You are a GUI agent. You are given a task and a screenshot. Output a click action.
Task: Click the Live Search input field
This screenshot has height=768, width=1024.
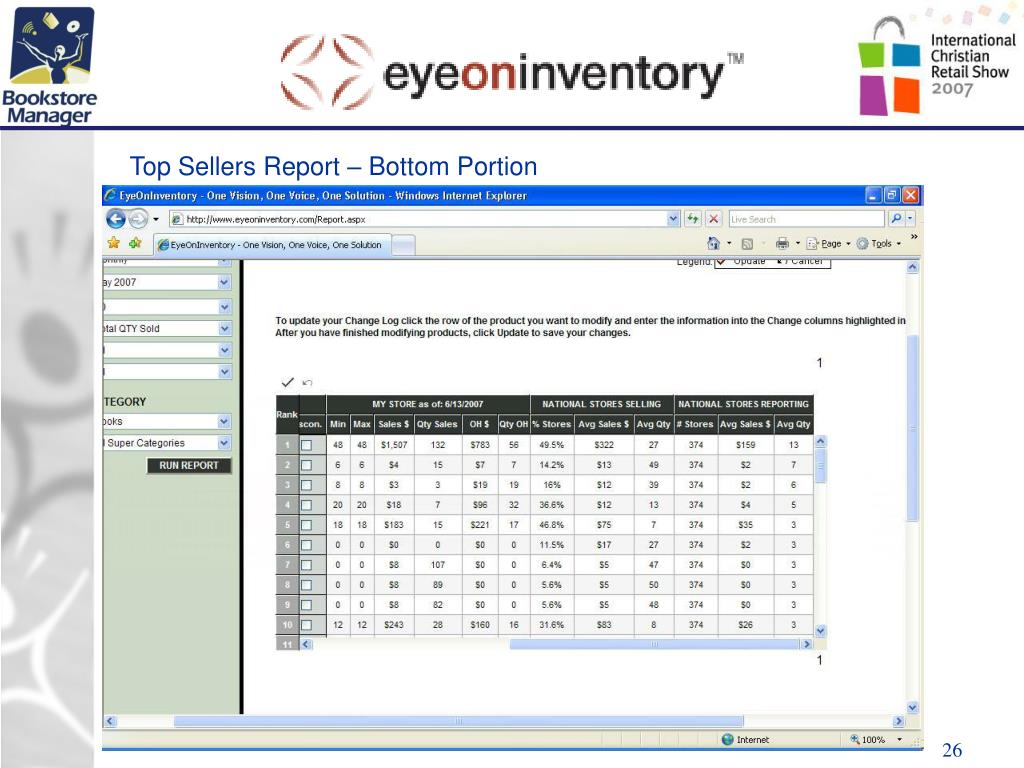[807, 219]
